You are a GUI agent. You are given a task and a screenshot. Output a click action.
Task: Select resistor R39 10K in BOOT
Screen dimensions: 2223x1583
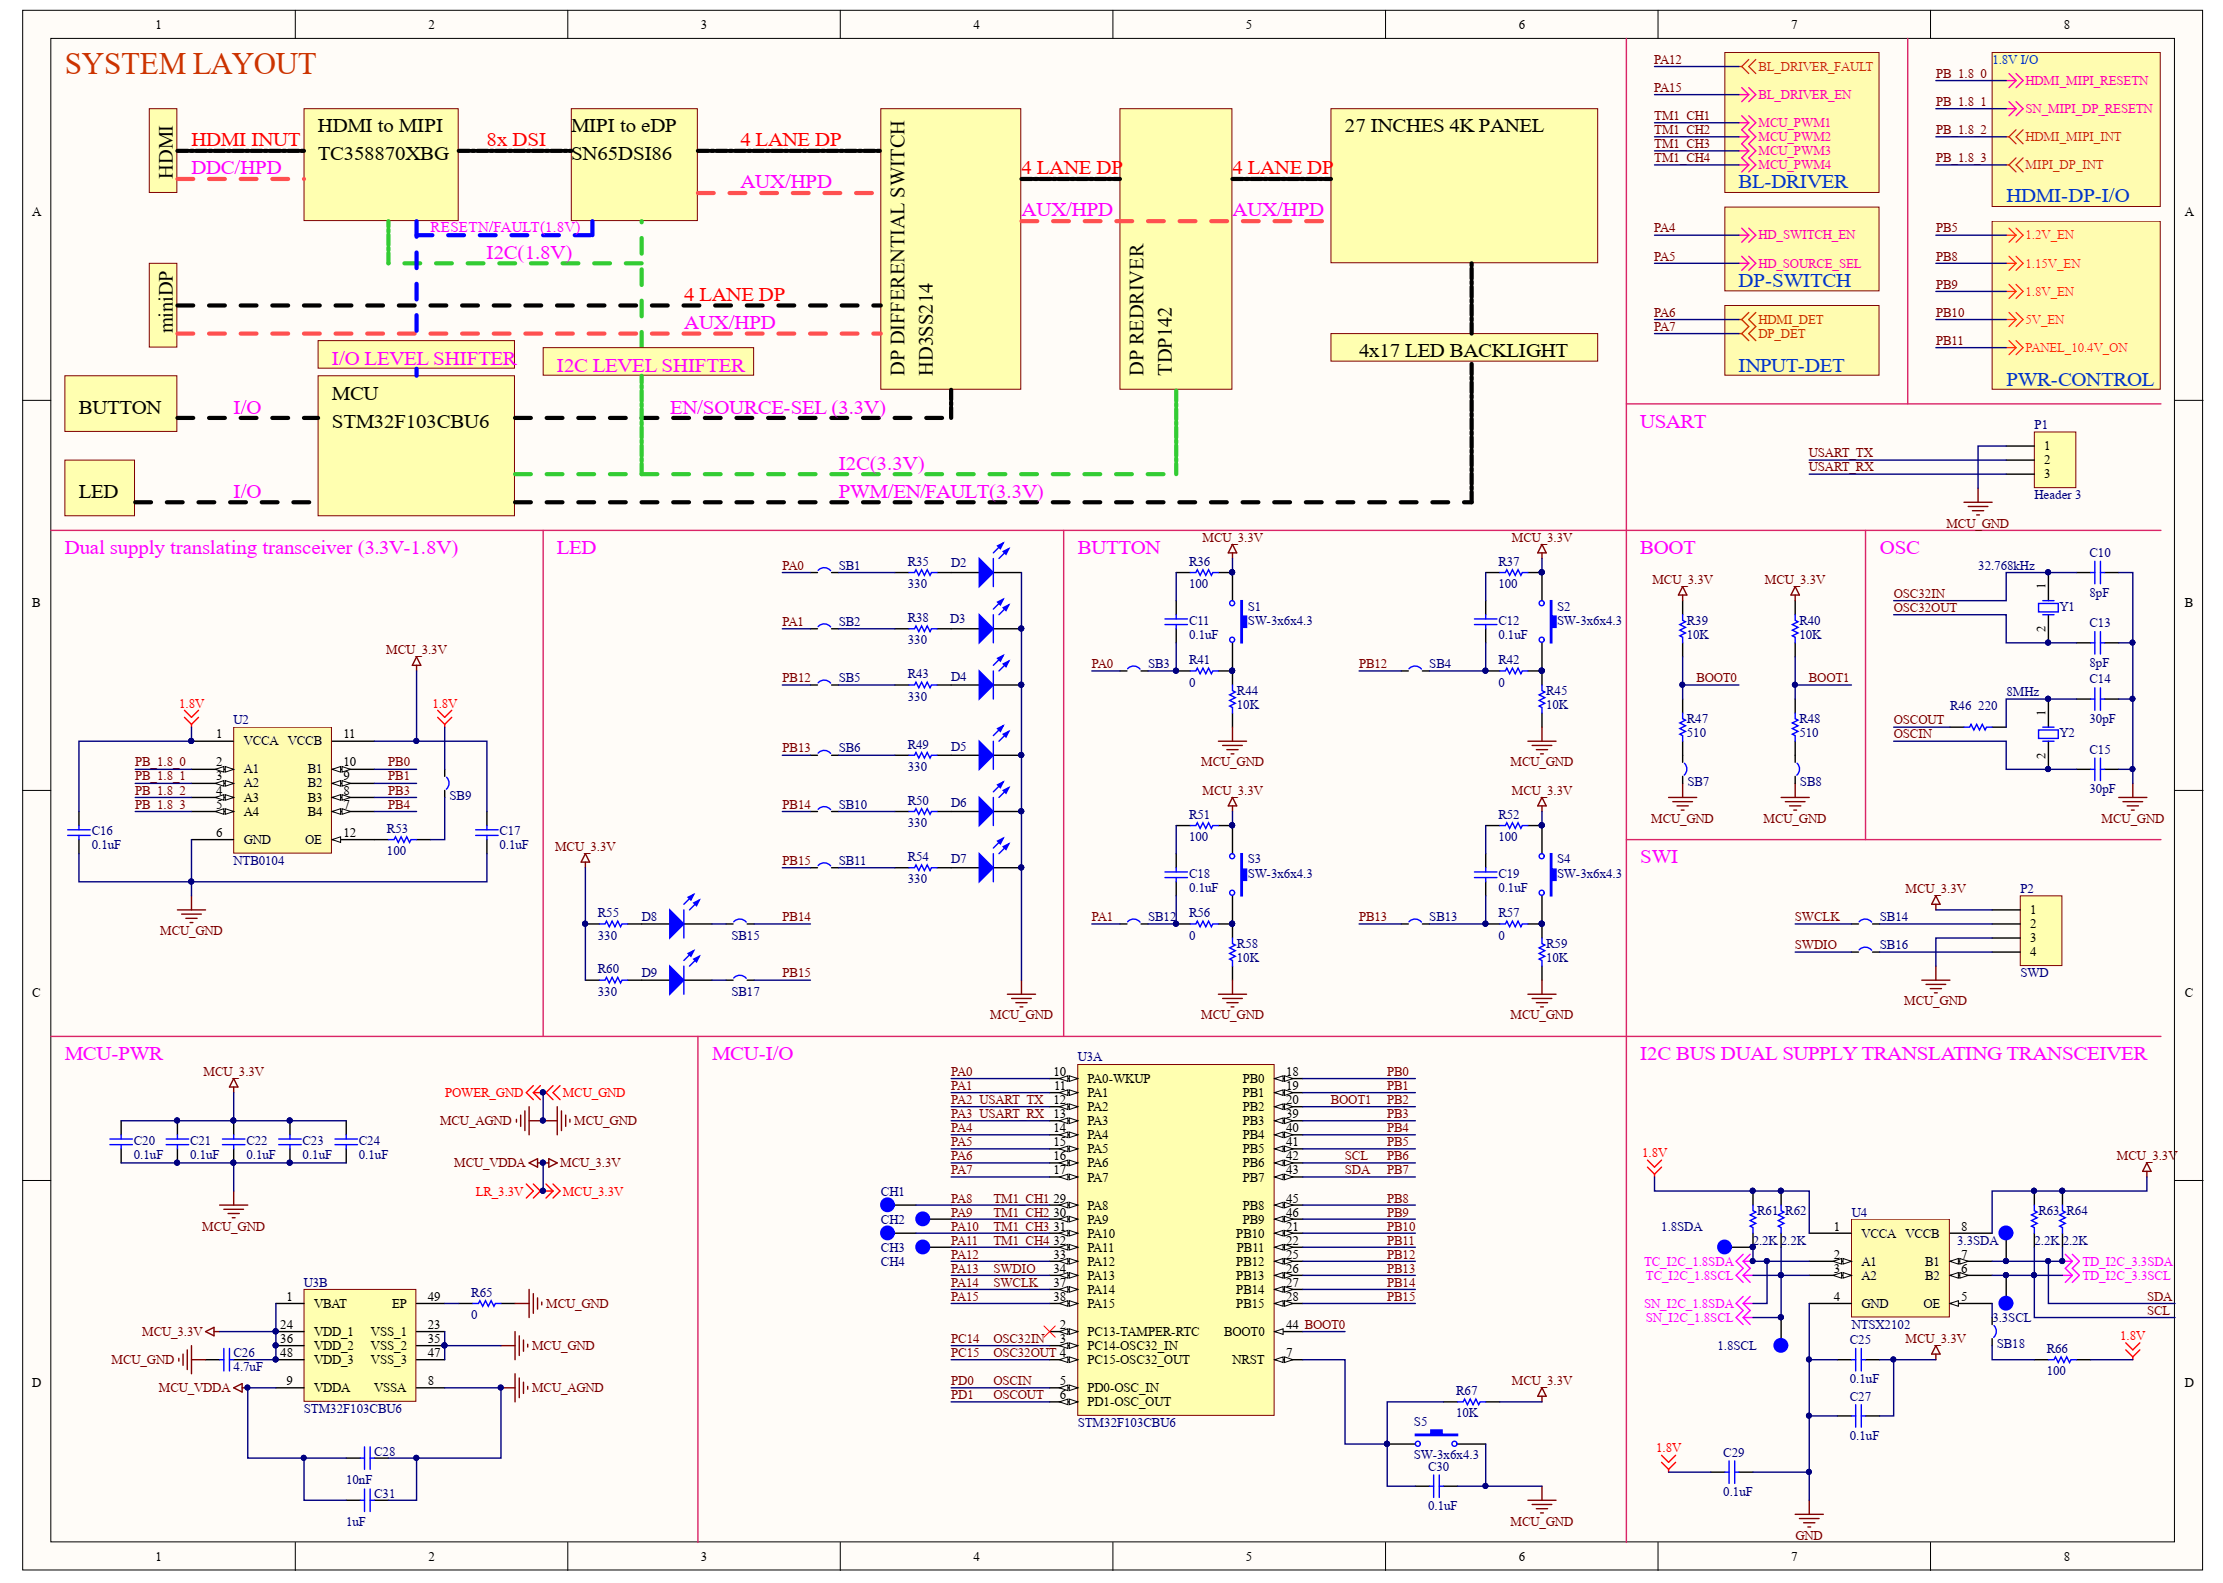pos(1683,627)
